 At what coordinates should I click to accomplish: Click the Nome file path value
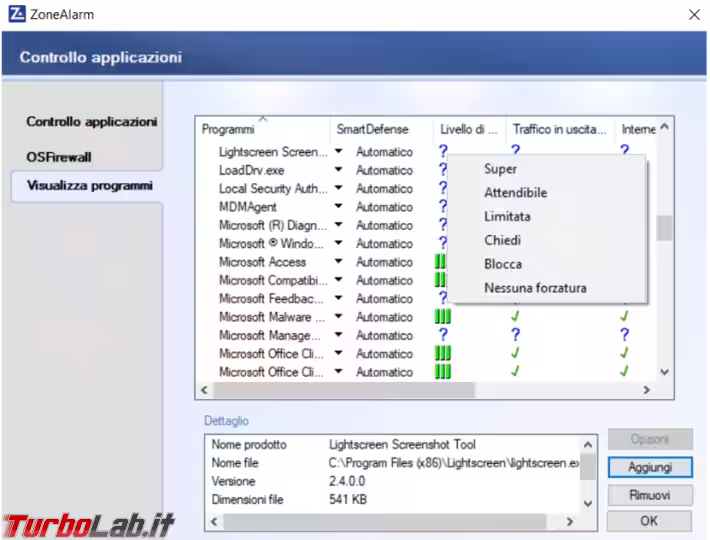pyautogui.click(x=453, y=463)
